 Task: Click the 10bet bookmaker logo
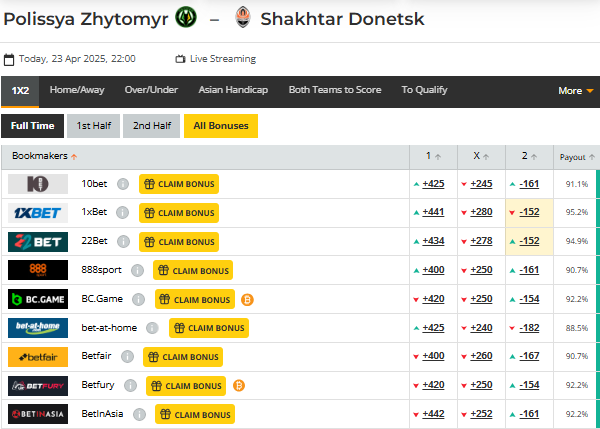tap(38, 184)
